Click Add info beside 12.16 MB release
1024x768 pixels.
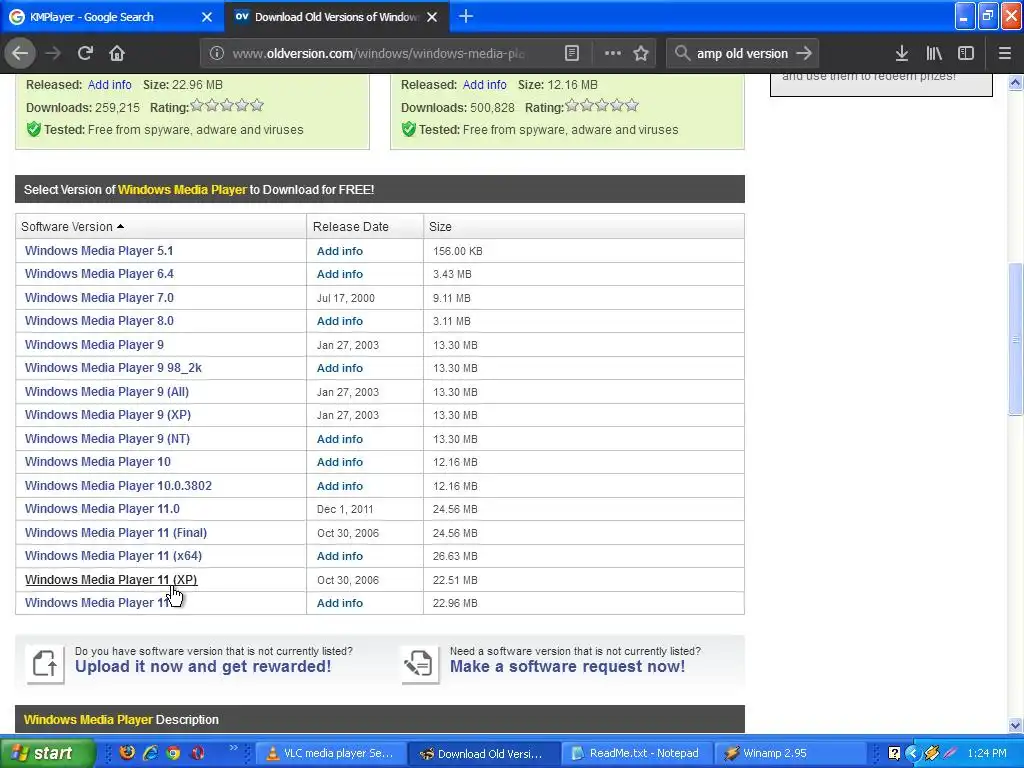click(x=485, y=85)
